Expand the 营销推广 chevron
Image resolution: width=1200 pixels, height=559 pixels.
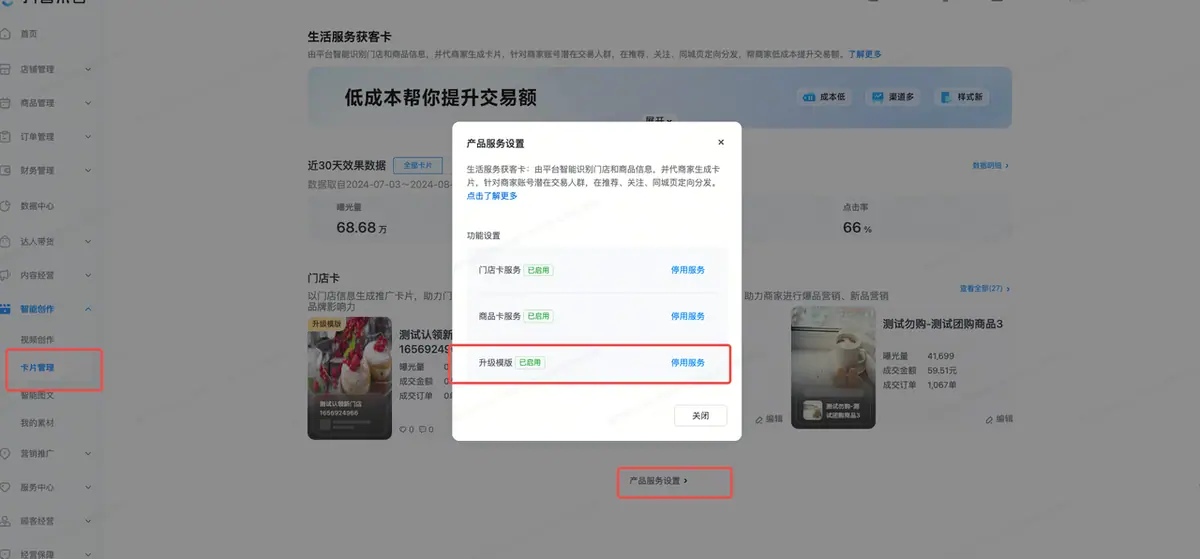[x=88, y=454]
